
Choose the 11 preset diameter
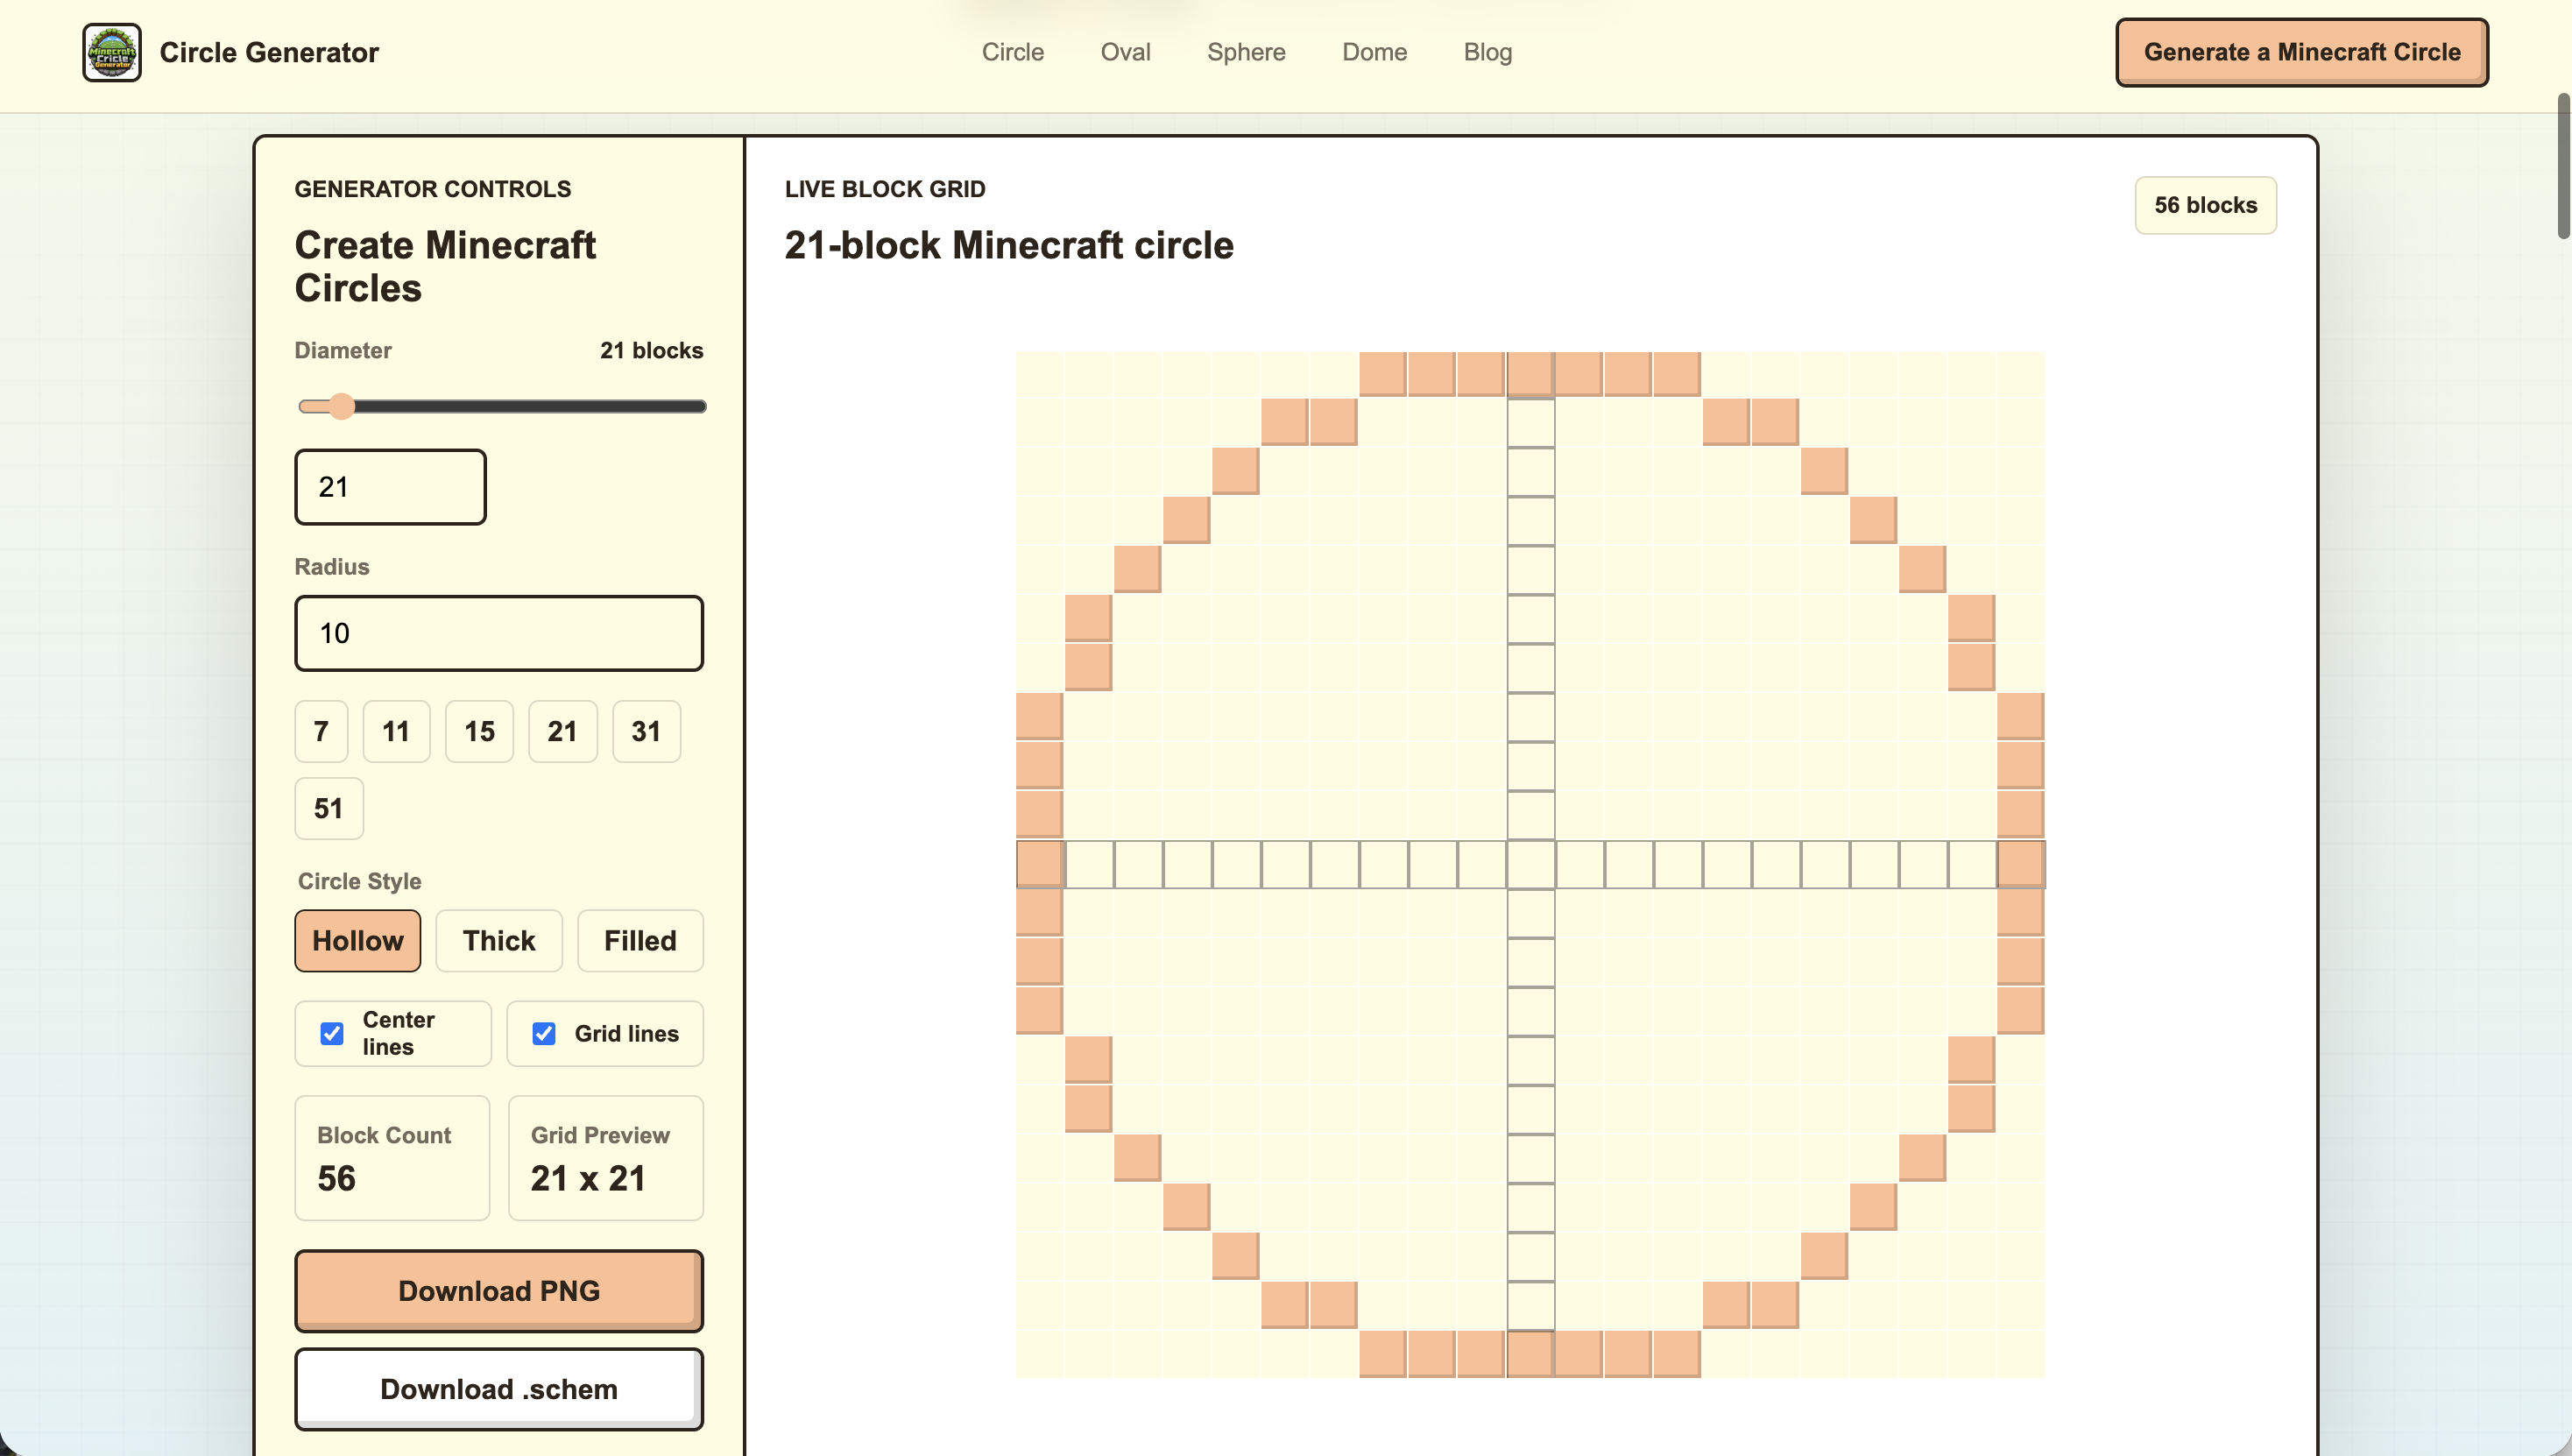396,731
